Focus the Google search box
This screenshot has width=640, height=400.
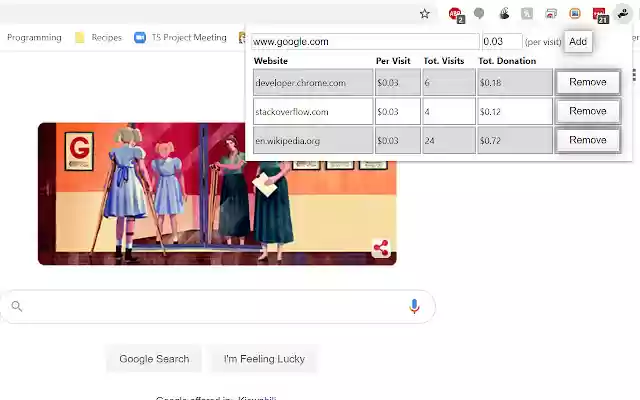click(218, 307)
